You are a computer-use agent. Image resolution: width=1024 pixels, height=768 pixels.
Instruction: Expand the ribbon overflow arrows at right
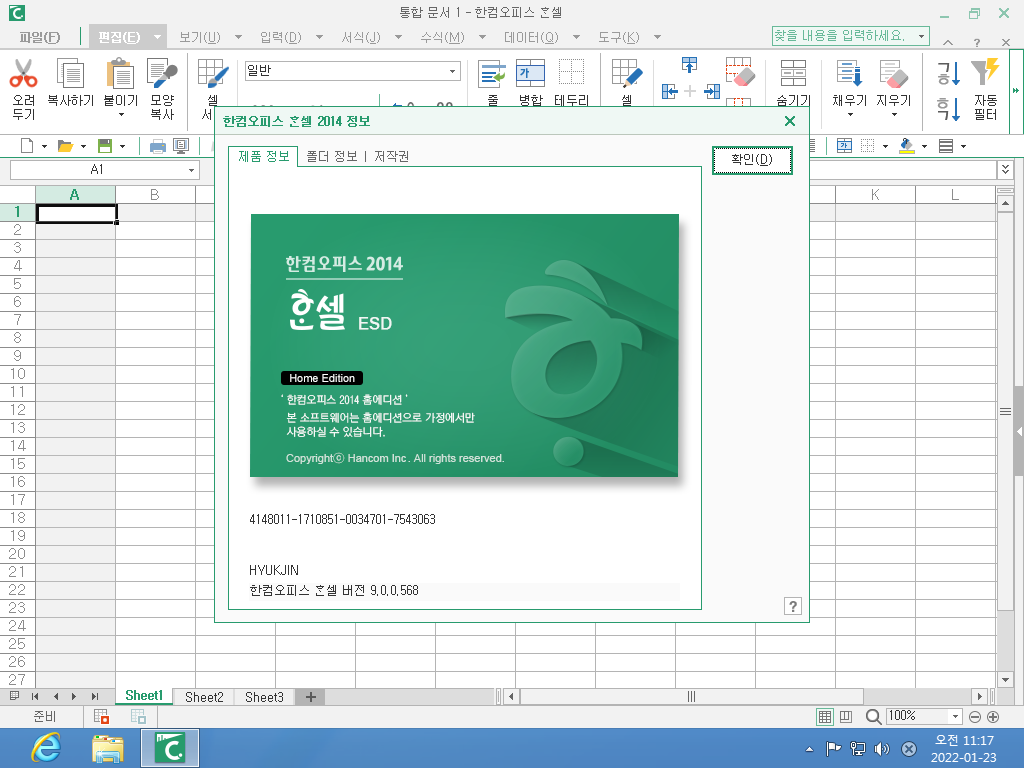[x=1016, y=90]
